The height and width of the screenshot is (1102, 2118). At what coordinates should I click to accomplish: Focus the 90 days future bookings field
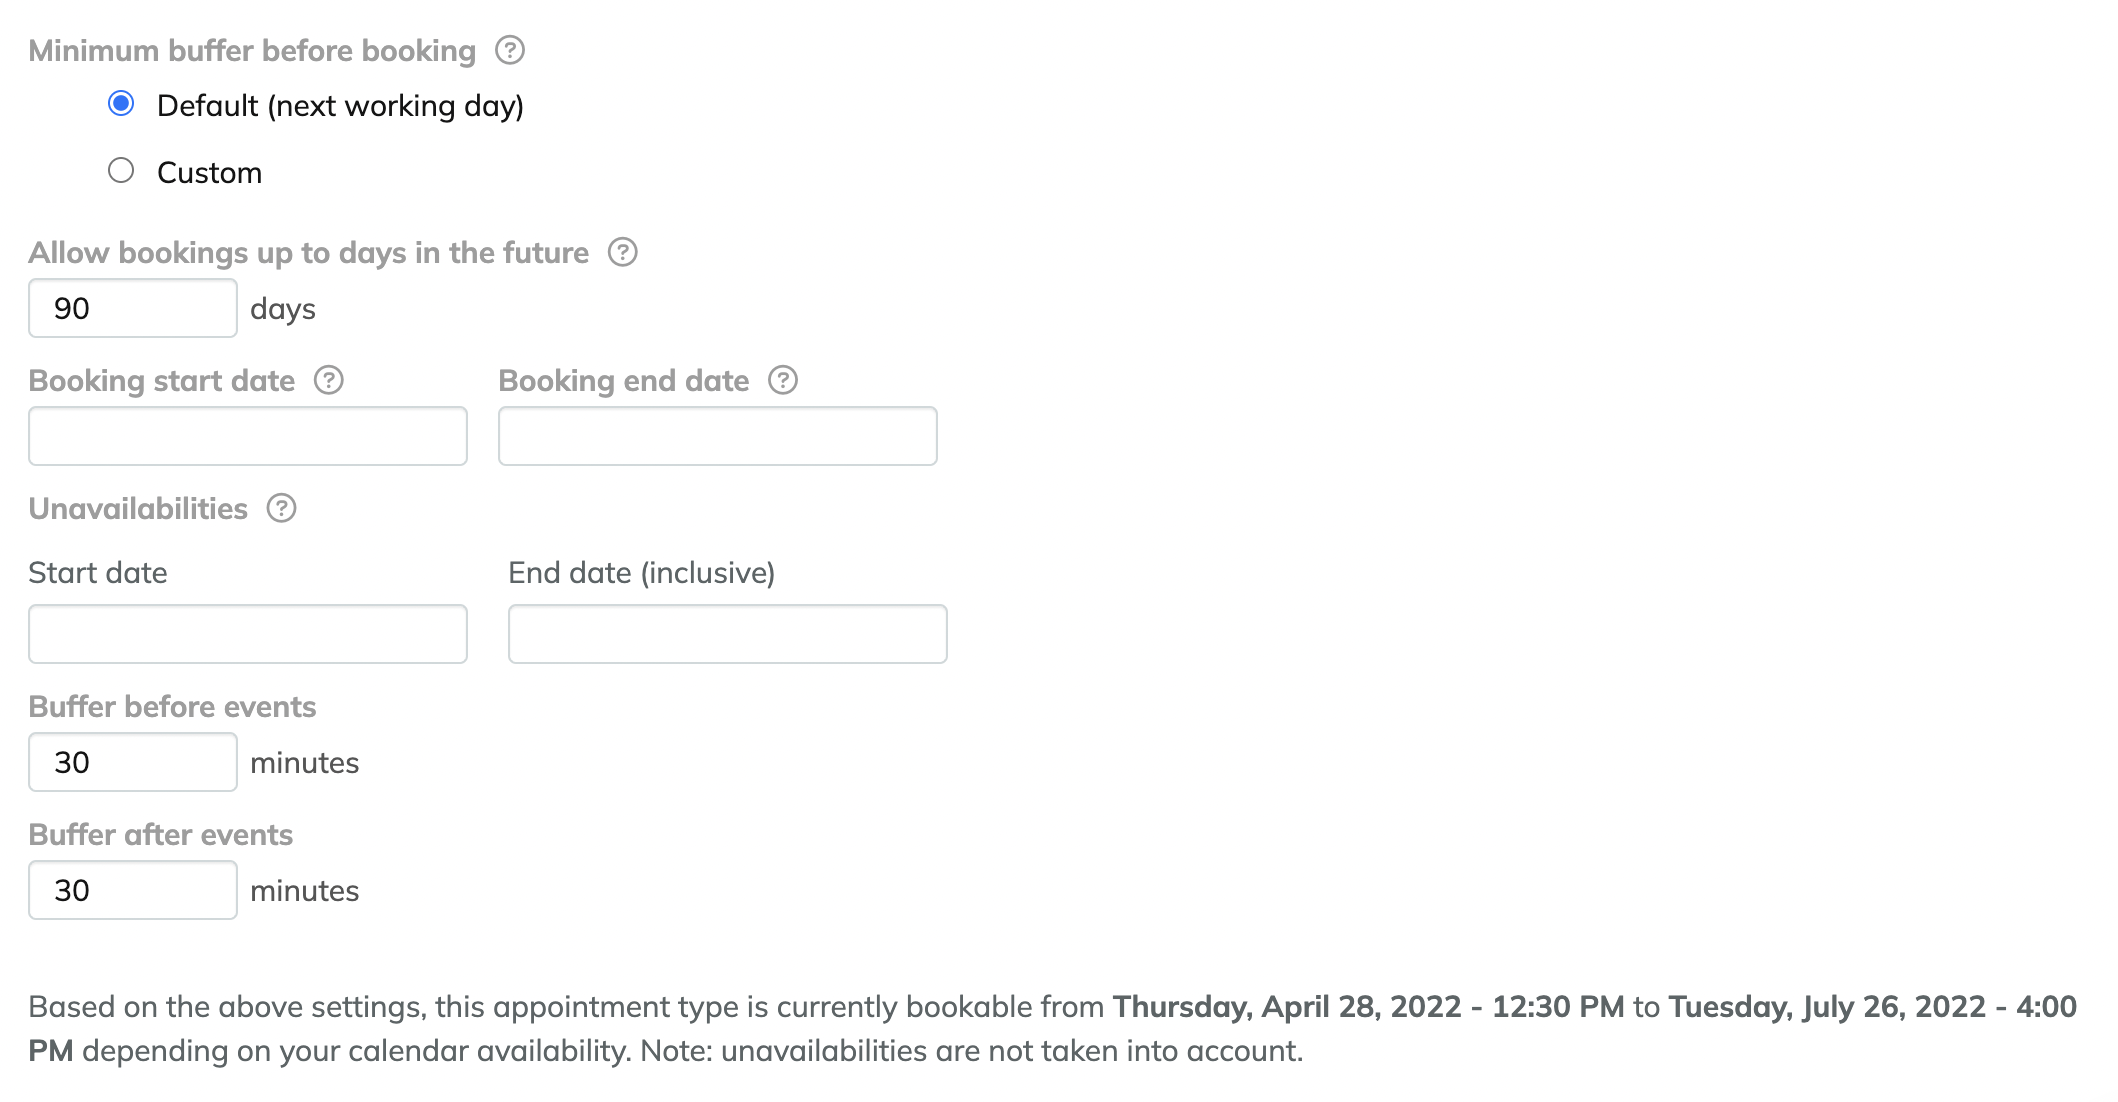point(133,308)
